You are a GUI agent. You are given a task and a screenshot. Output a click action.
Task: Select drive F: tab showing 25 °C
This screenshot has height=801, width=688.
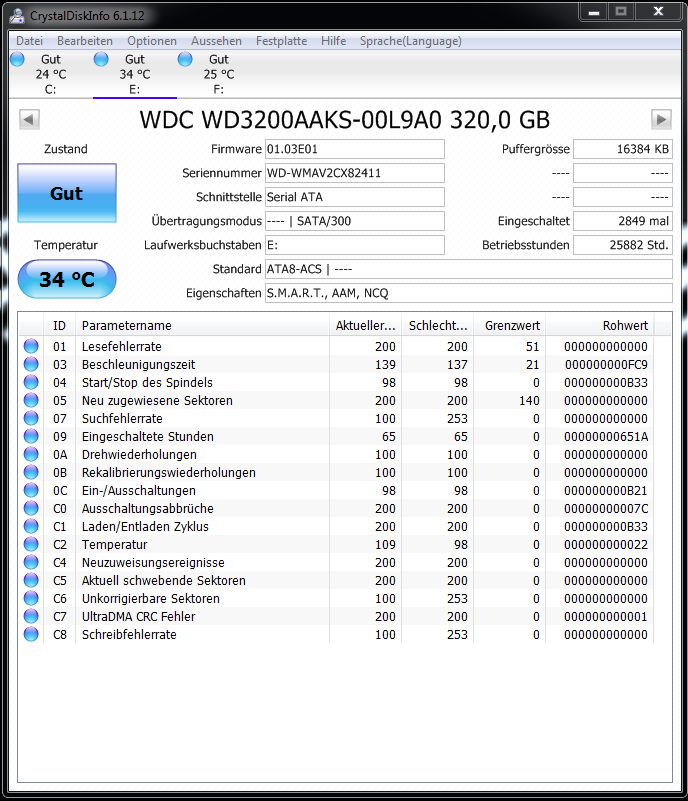[x=219, y=74]
